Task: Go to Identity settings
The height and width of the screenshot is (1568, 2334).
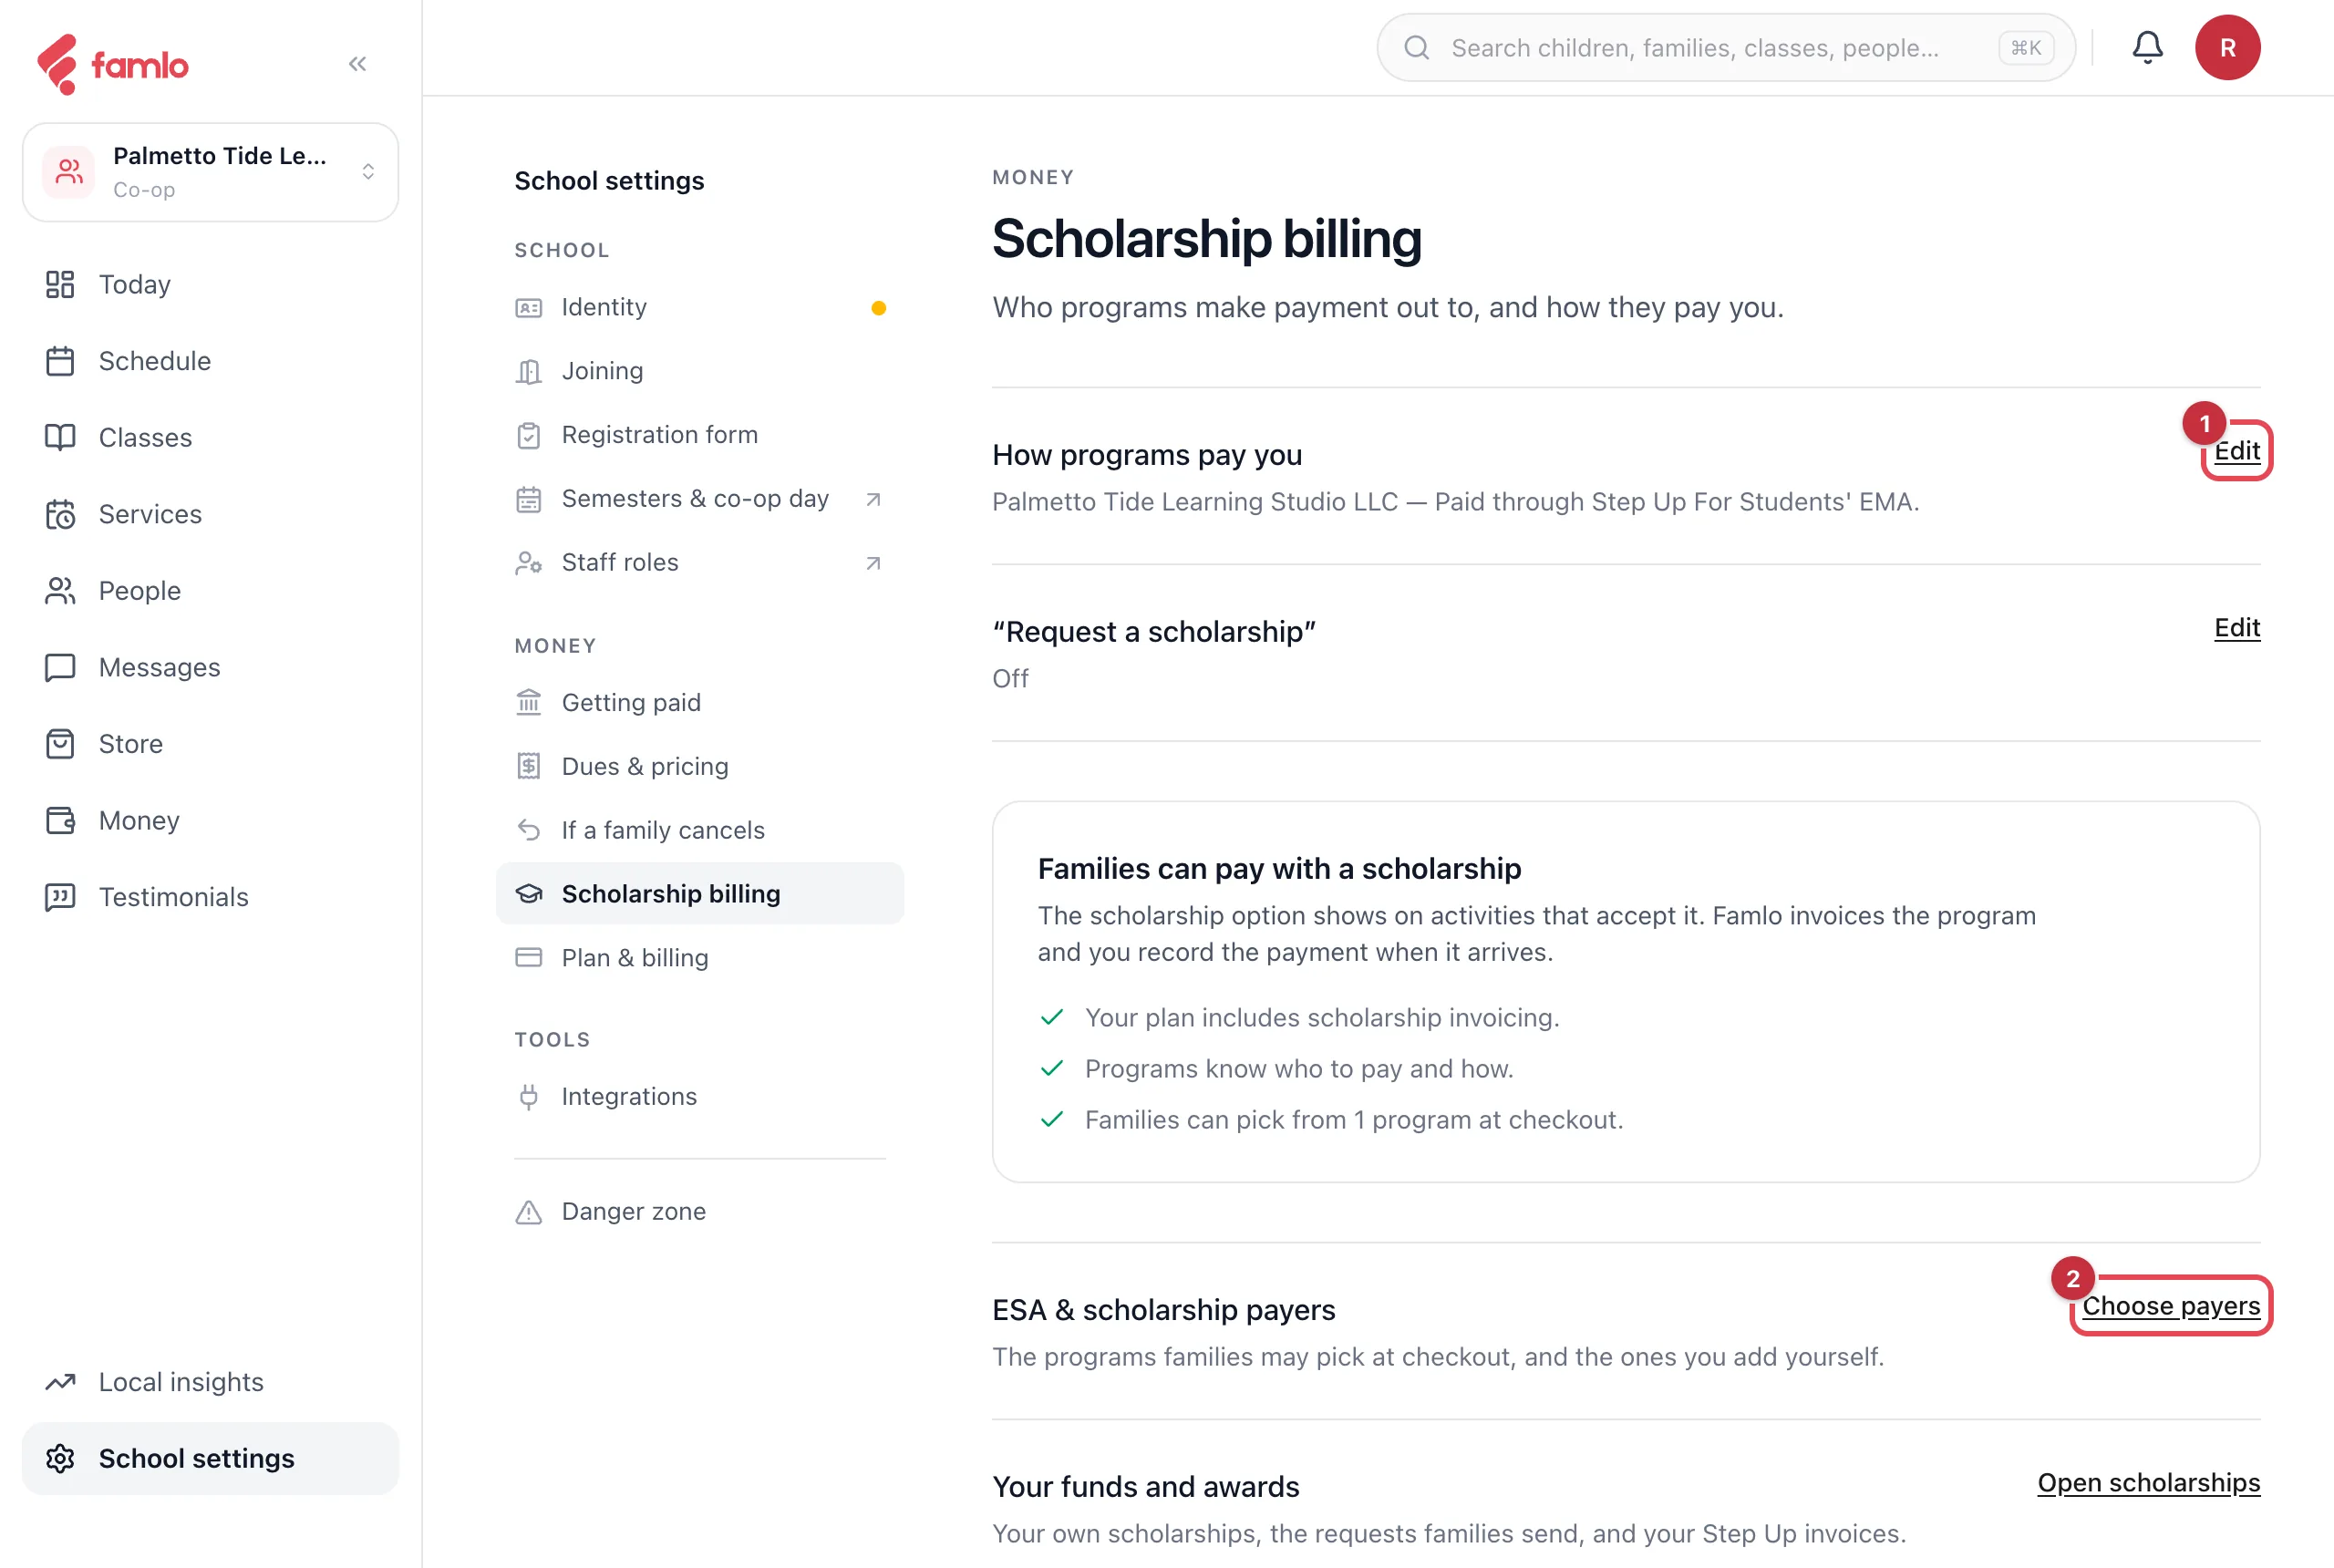Action: (700, 307)
